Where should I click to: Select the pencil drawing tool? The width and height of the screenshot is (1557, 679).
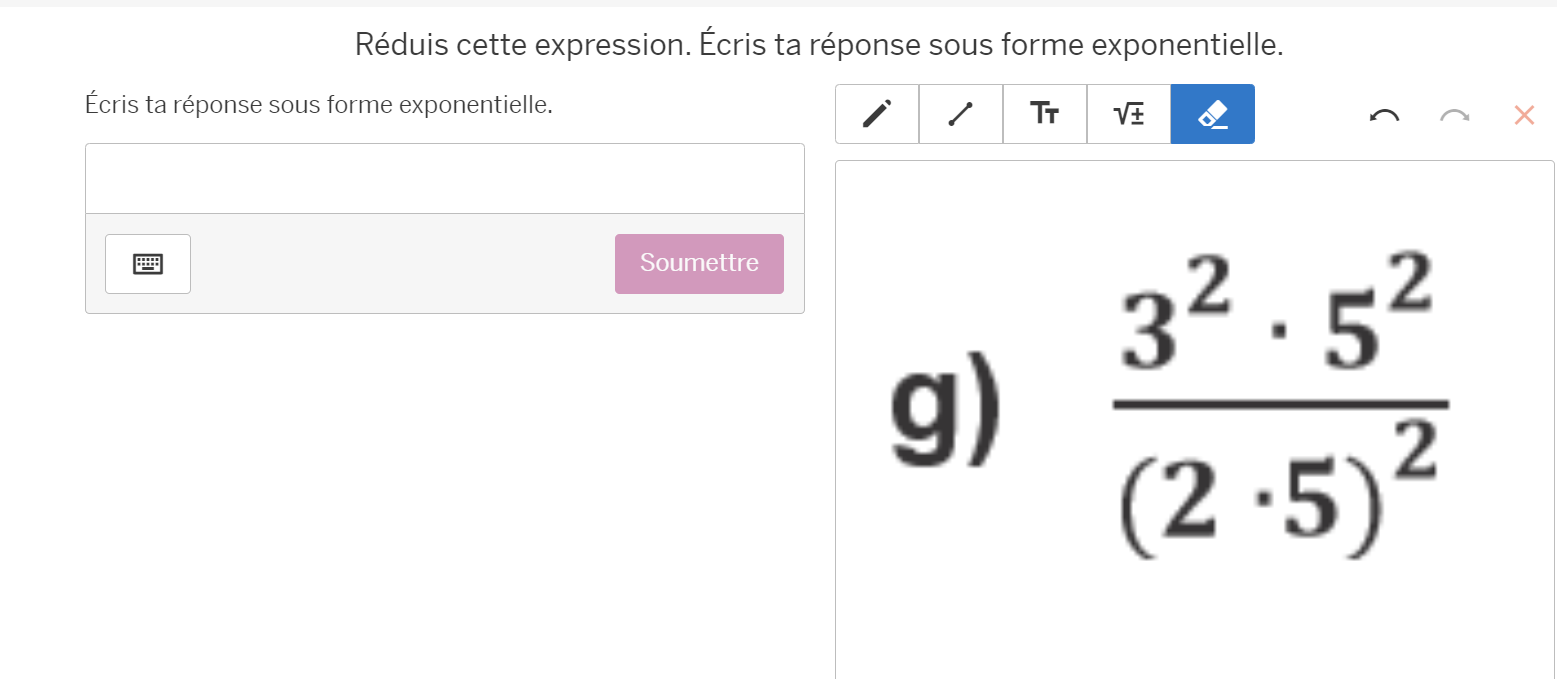877,114
